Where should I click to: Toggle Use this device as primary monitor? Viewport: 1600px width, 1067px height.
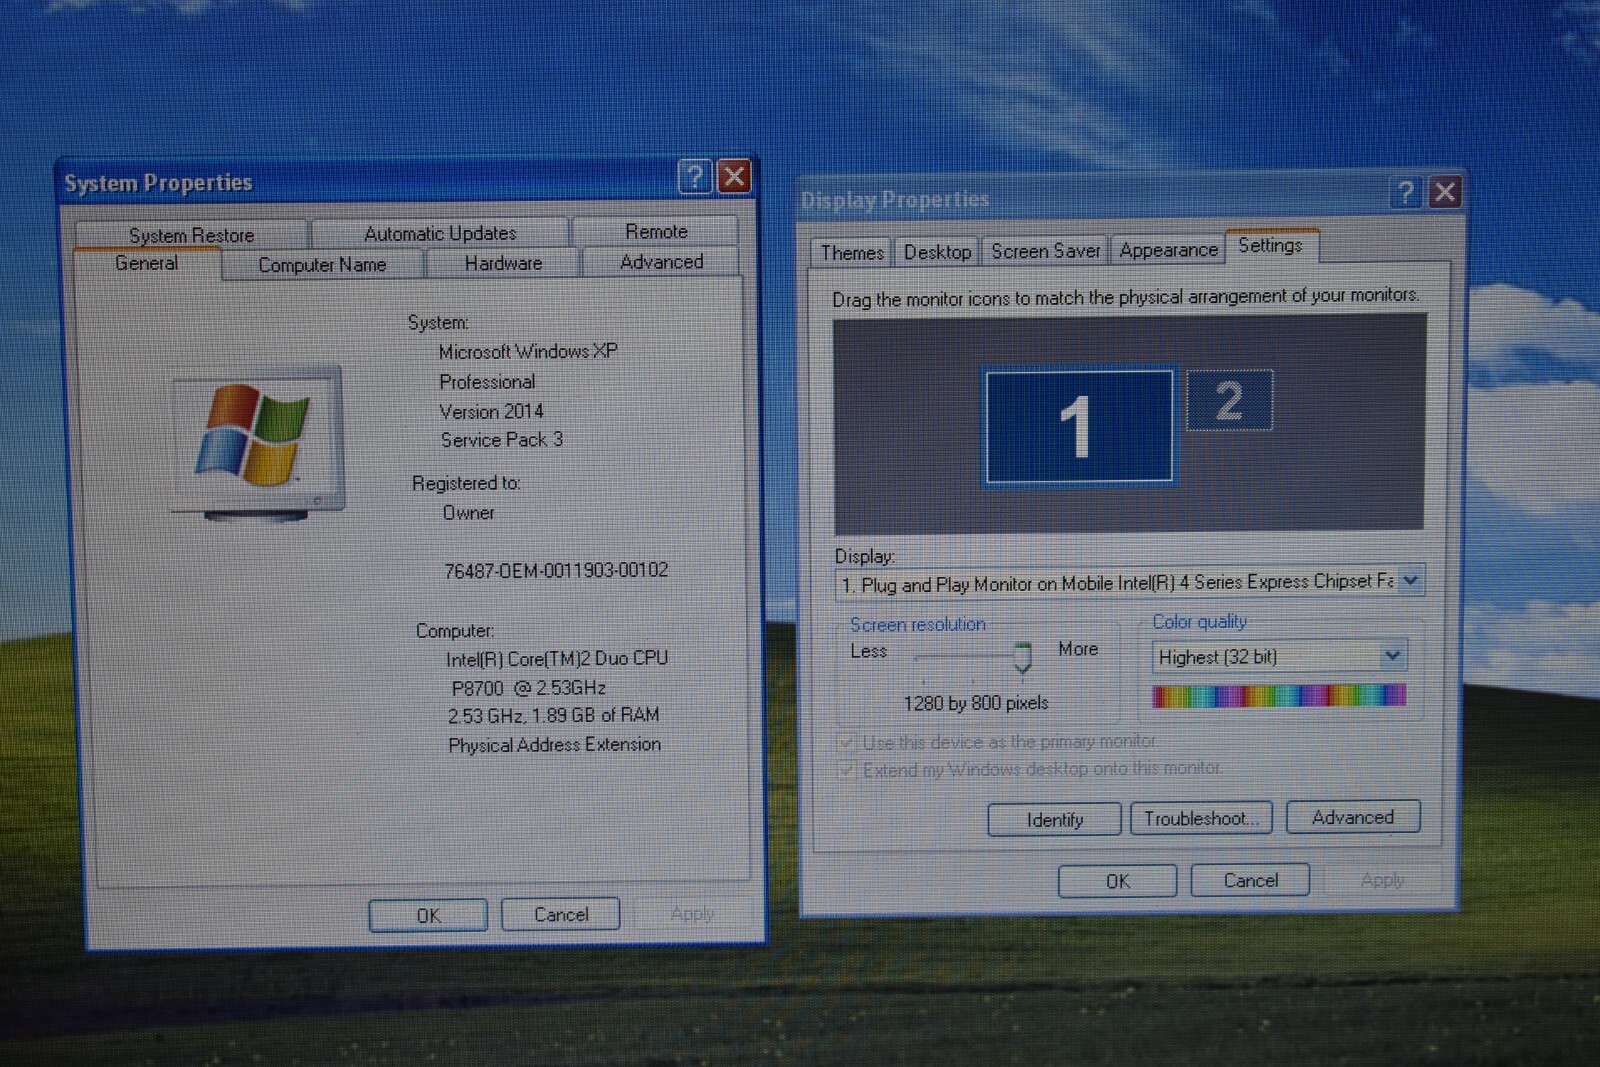[847, 742]
